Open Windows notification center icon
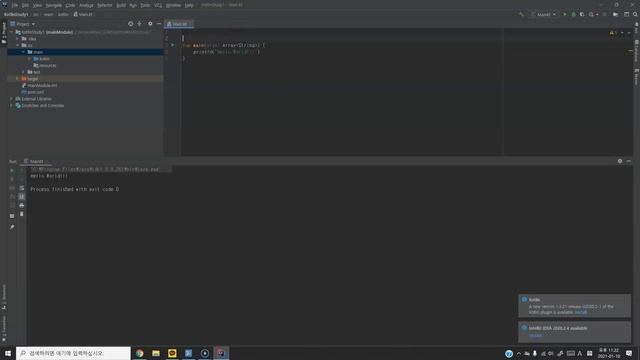 point(629,353)
